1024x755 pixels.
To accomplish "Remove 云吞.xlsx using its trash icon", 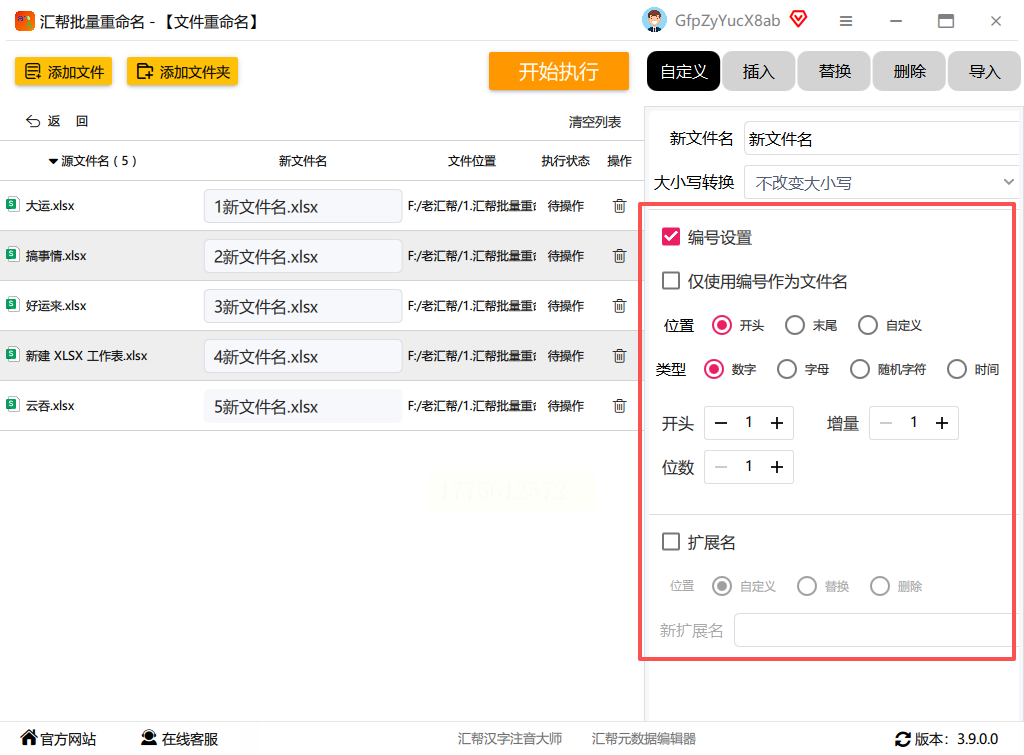I will point(619,406).
